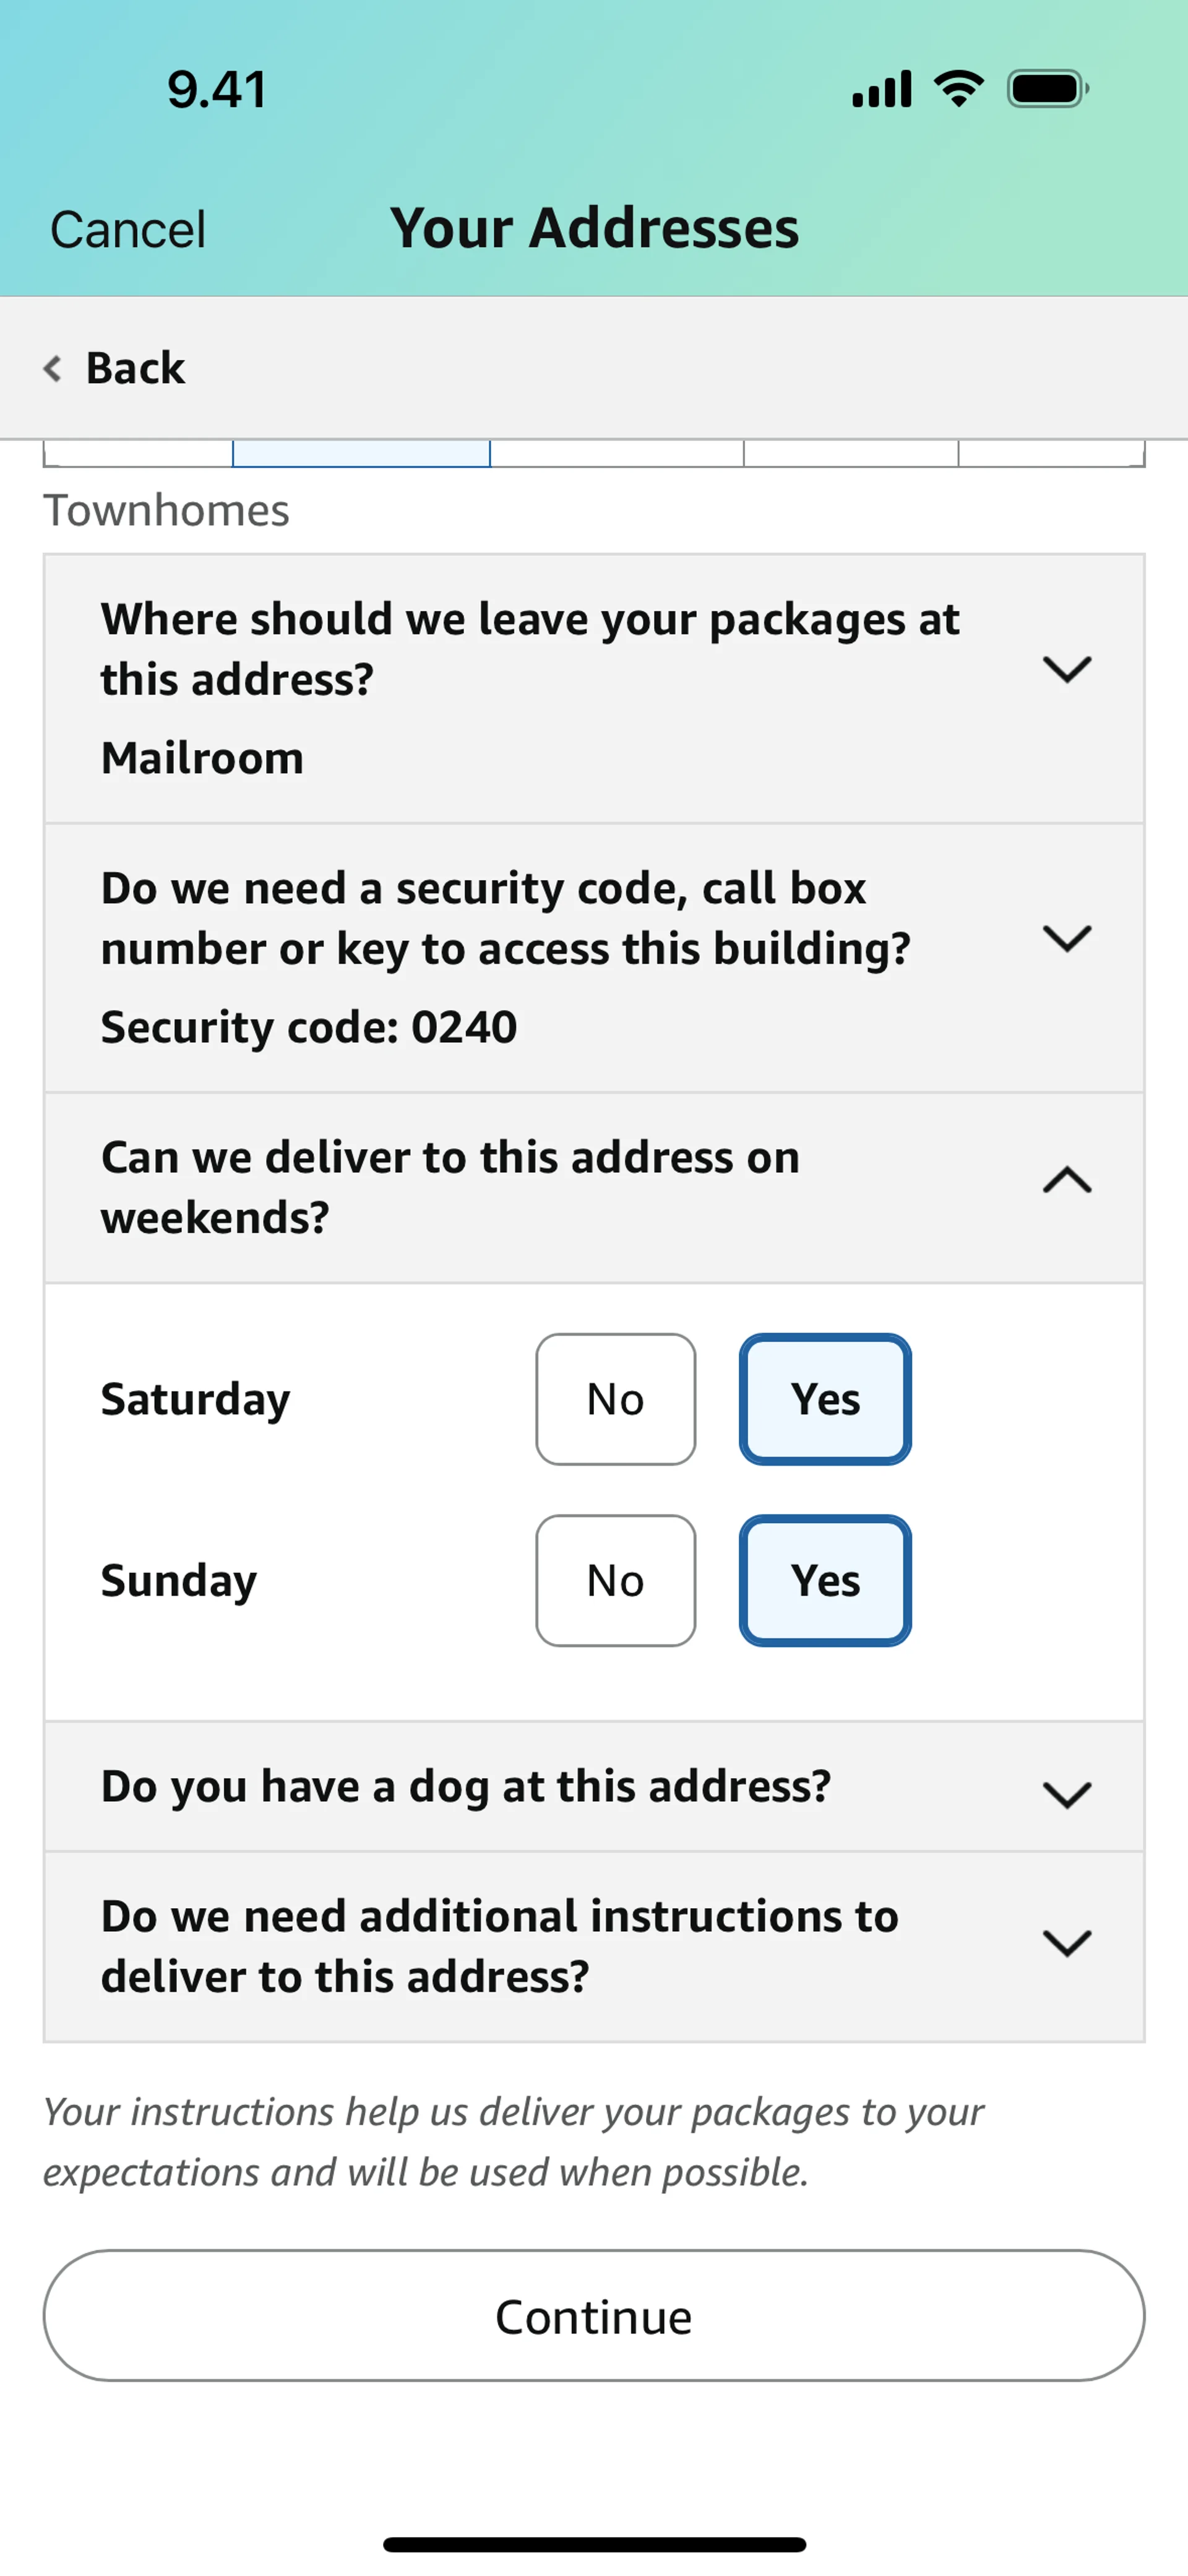Click the back arrow chevron icon

coord(53,368)
